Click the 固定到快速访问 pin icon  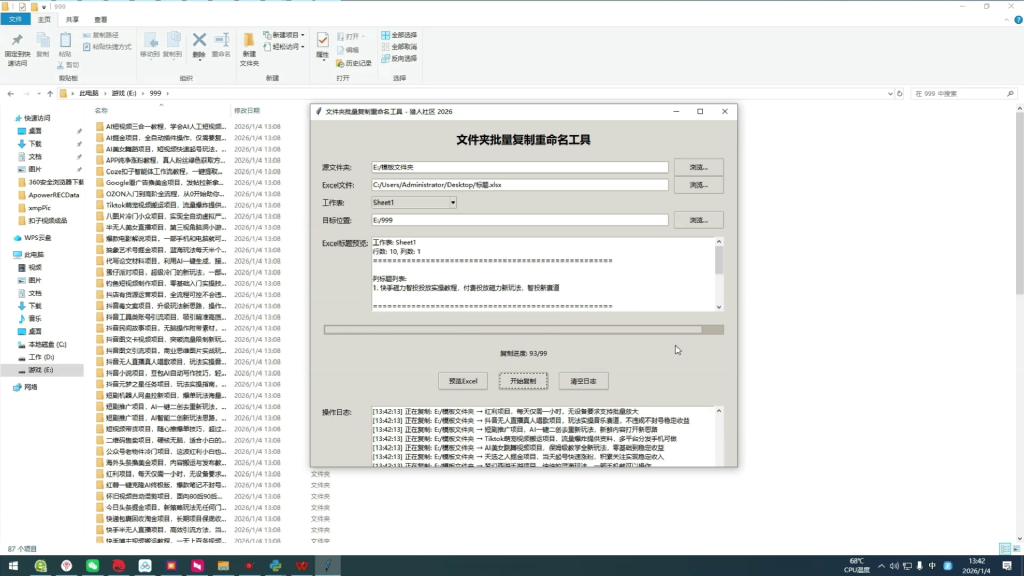pos(17,41)
